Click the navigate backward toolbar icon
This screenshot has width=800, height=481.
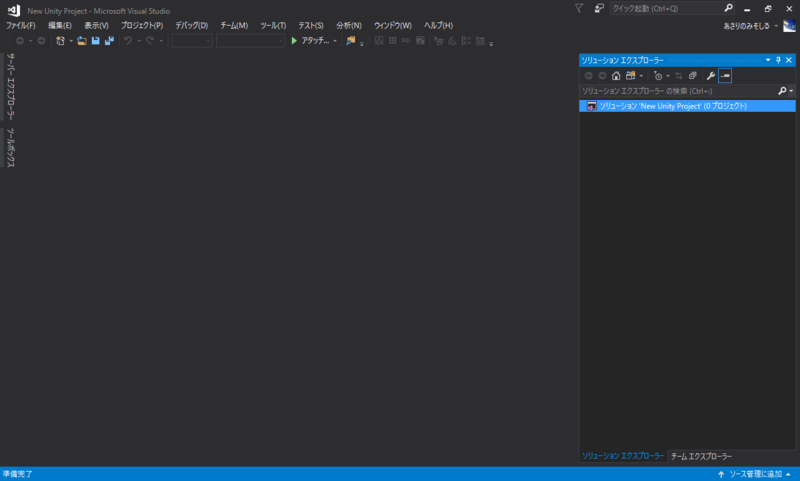(x=20, y=41)
